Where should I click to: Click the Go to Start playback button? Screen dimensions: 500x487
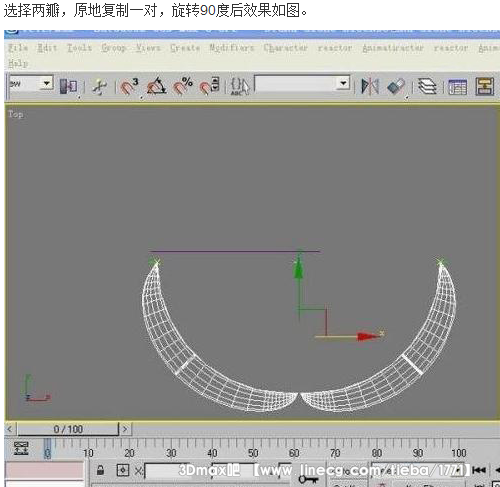(479, 470)
